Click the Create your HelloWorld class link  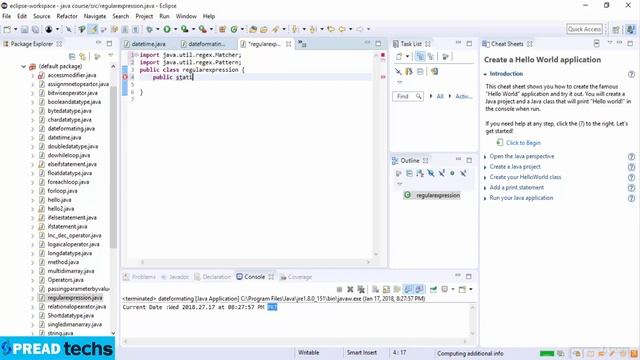coord(525,177)
